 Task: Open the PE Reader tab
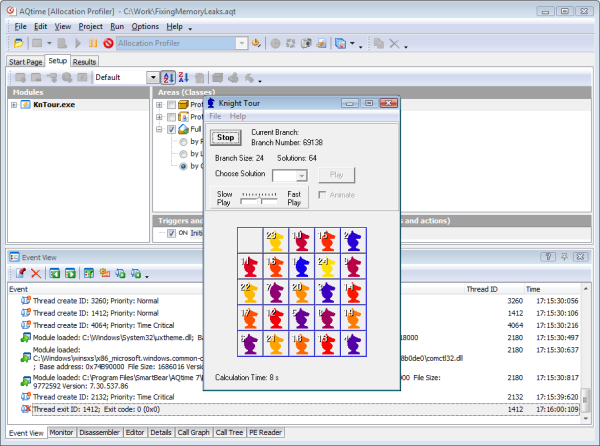tap(265, 432)
